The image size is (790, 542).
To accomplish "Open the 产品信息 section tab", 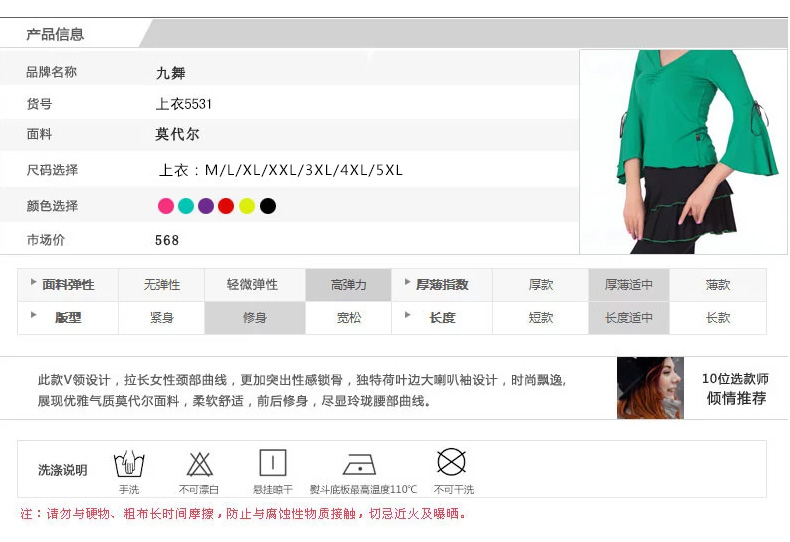I will click(55, 34).
